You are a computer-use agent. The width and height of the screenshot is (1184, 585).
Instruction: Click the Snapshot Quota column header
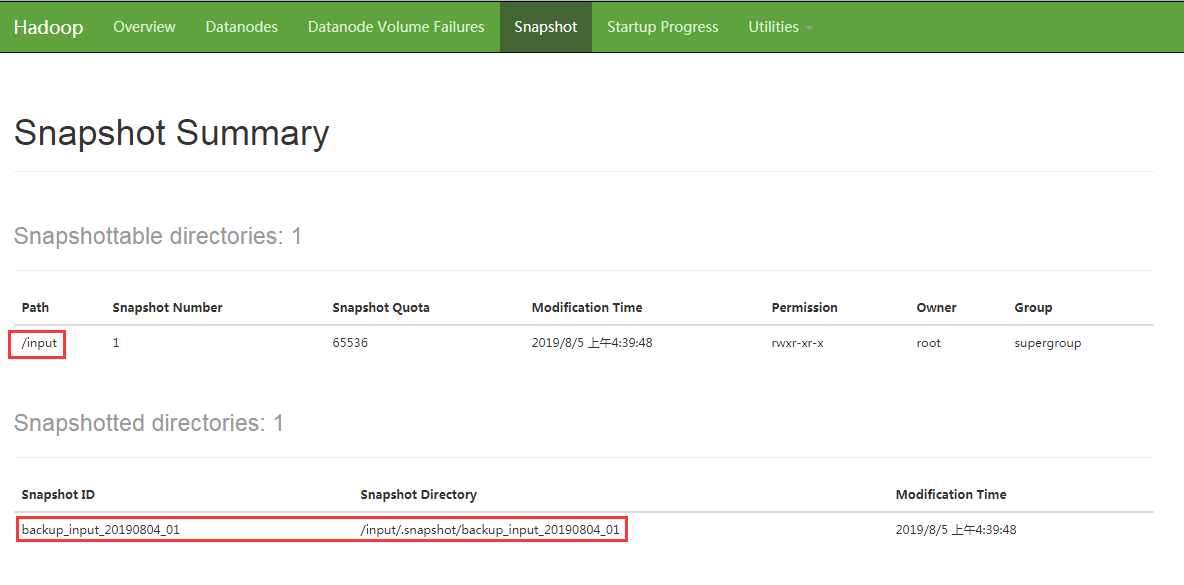[x=381, y=307]
